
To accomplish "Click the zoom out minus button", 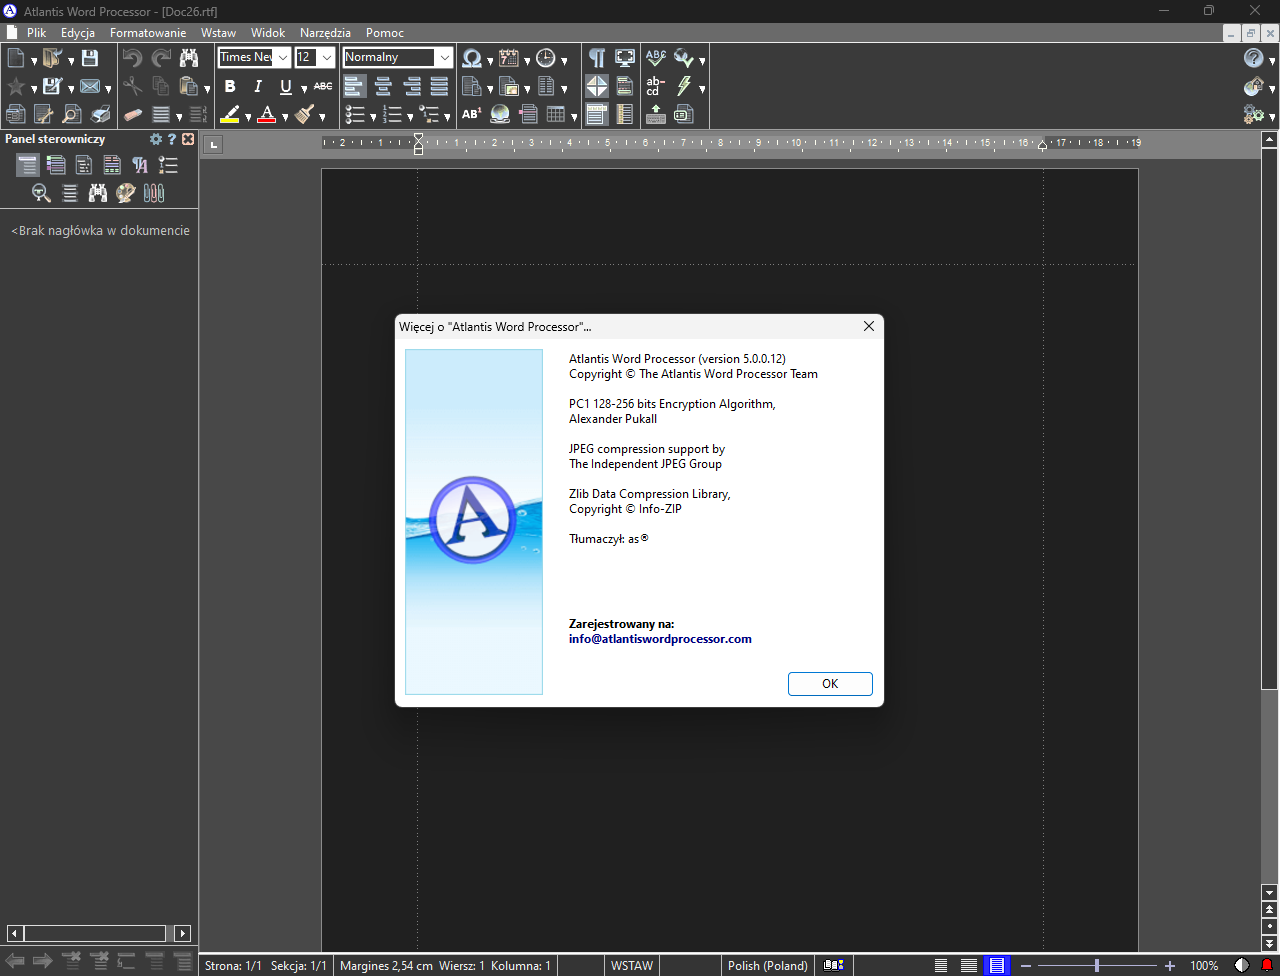I will pyautogui.click(x=1026, y=966).
